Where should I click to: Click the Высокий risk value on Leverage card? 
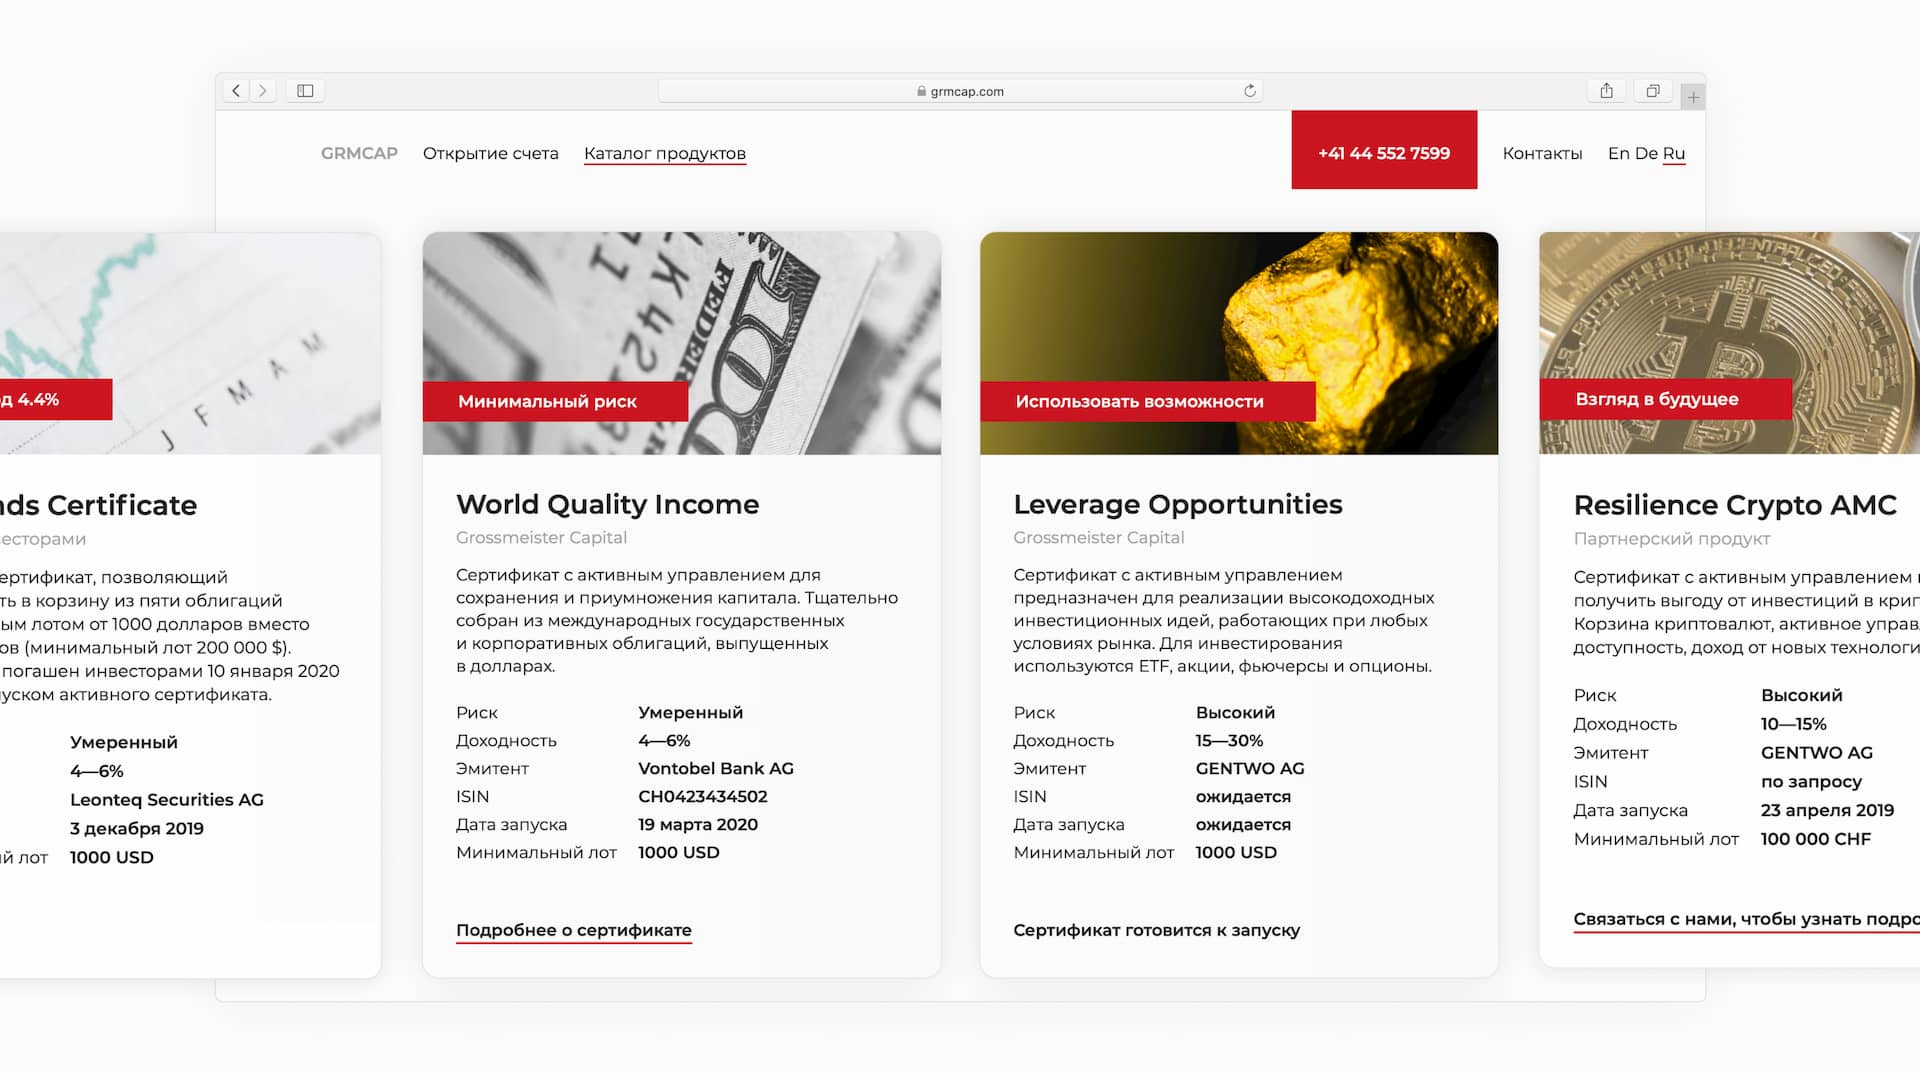coord(1235,713)
